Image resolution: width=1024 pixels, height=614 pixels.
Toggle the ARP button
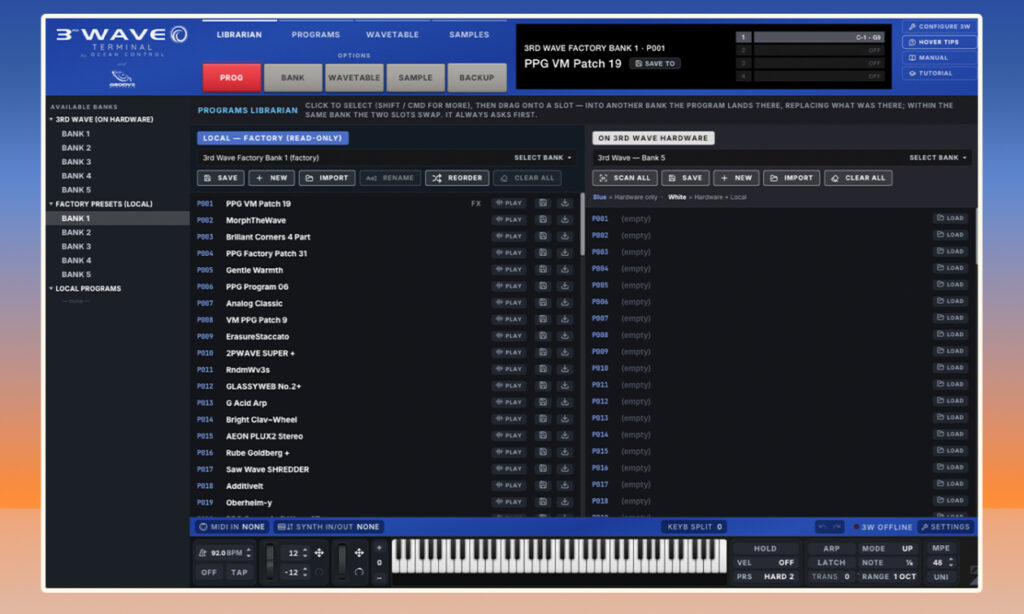[x=831, y=549]
